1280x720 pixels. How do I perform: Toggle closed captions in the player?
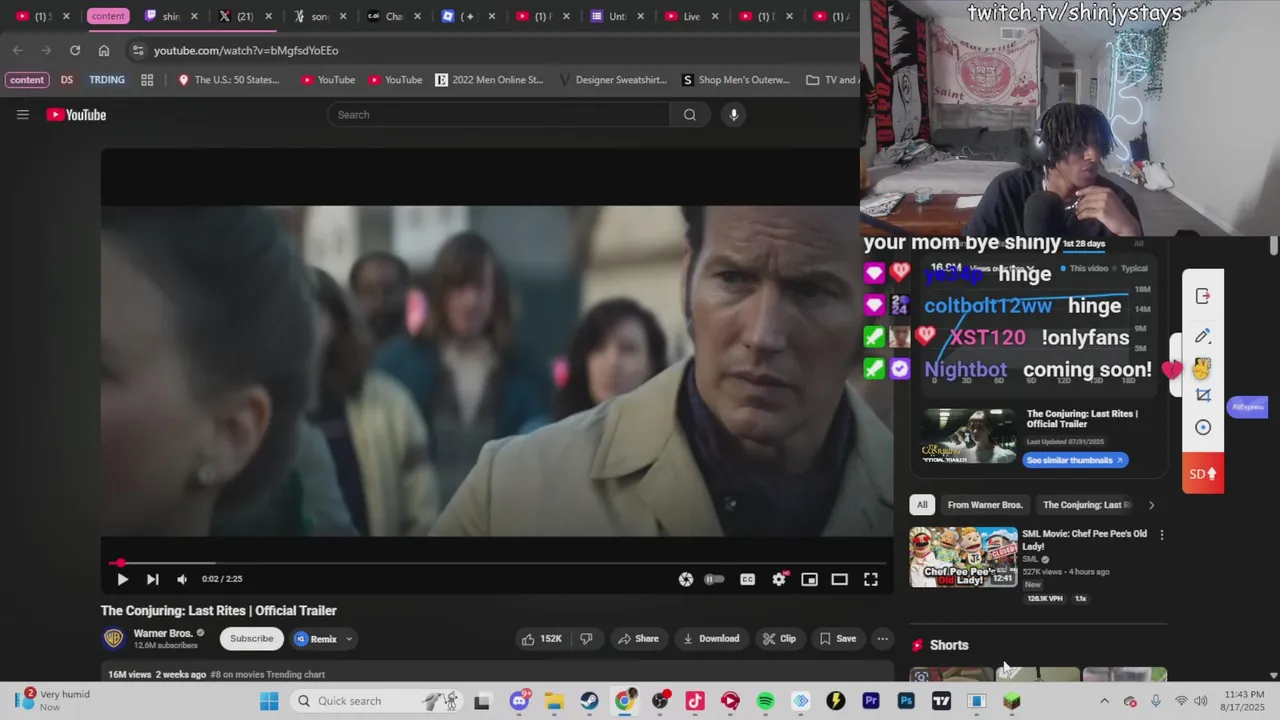(747, 579)
